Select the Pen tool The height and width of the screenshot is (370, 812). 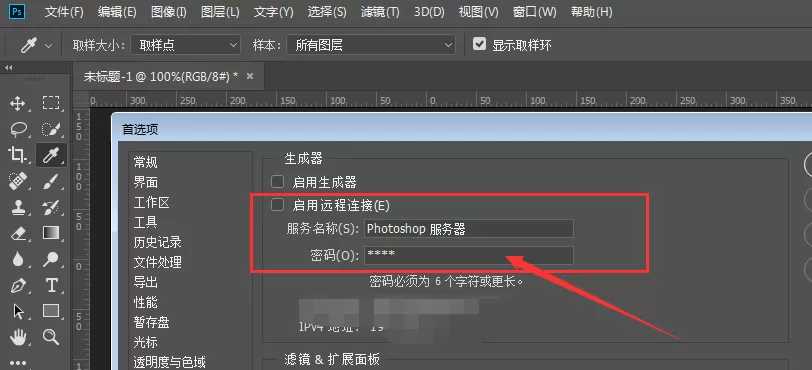click(18, 286)
